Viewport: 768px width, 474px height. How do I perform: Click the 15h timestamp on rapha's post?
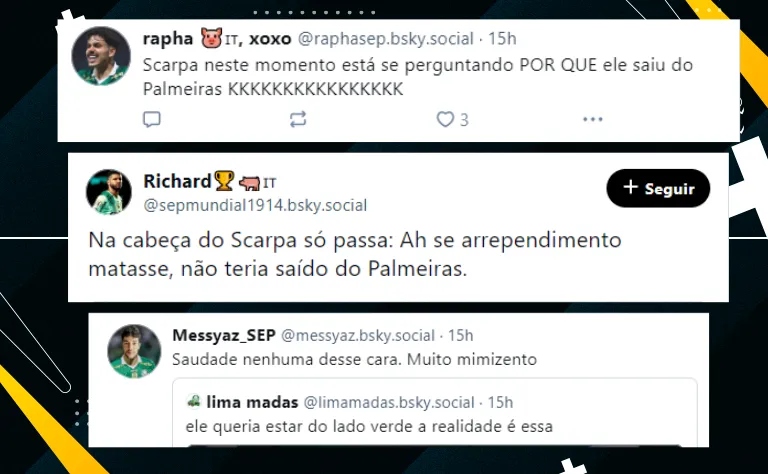tap(502, 39)
